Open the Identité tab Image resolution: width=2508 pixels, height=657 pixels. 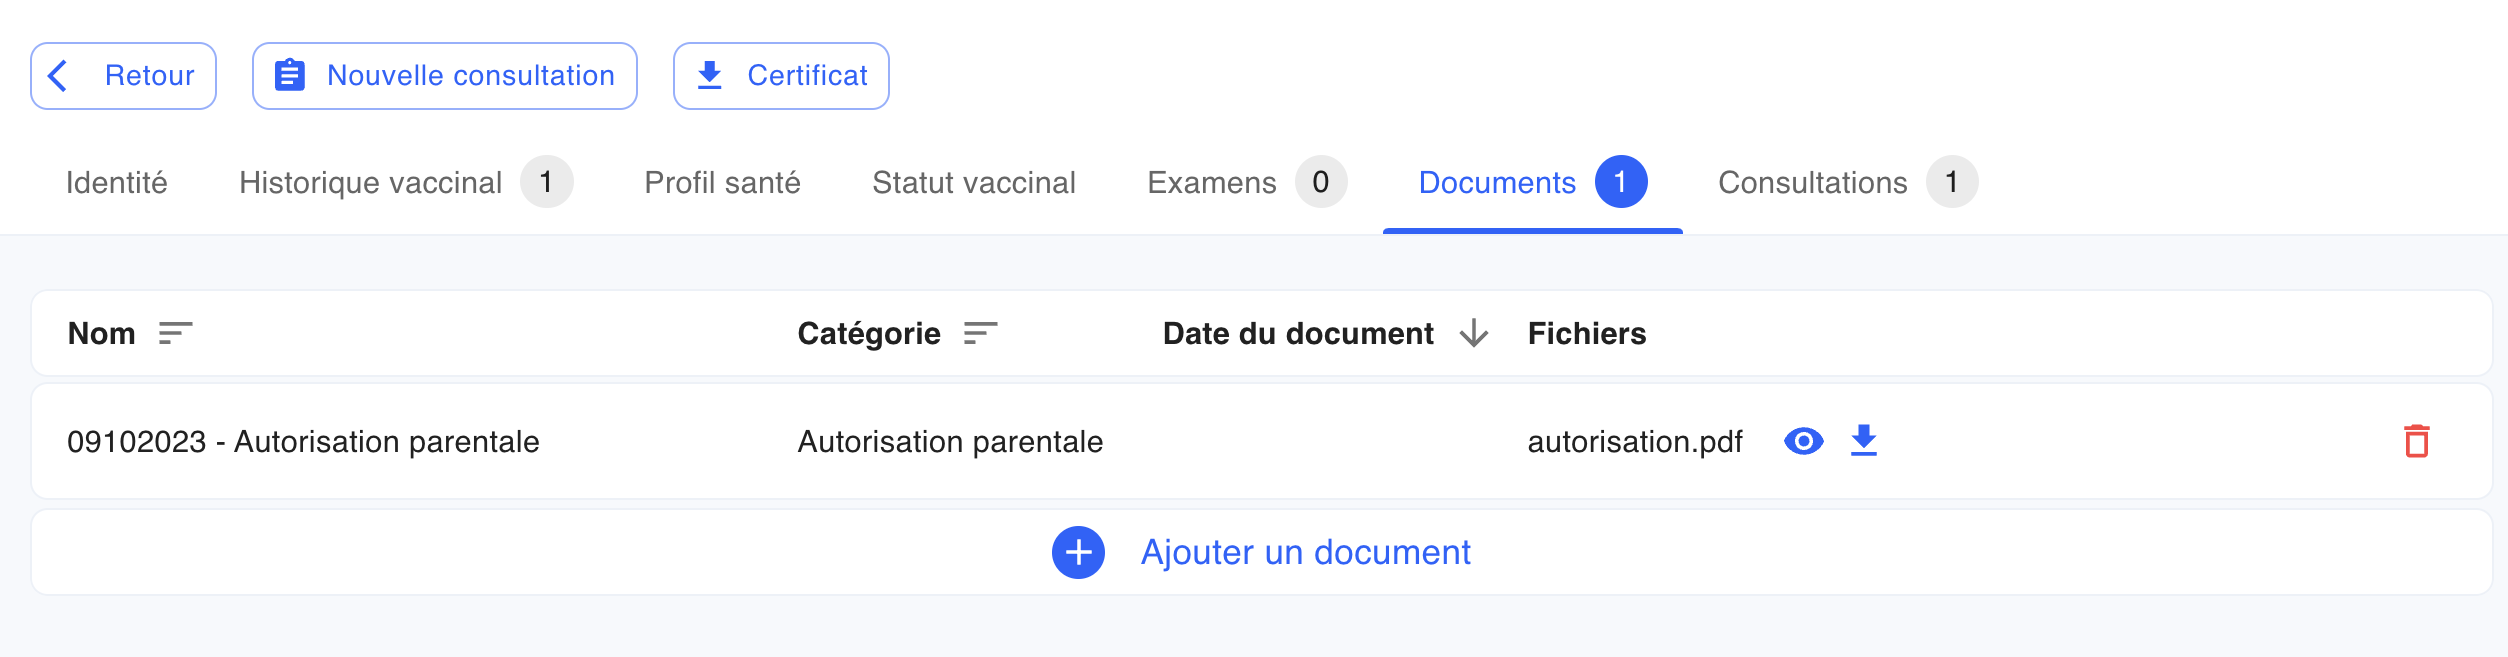(x=117, y=182)
